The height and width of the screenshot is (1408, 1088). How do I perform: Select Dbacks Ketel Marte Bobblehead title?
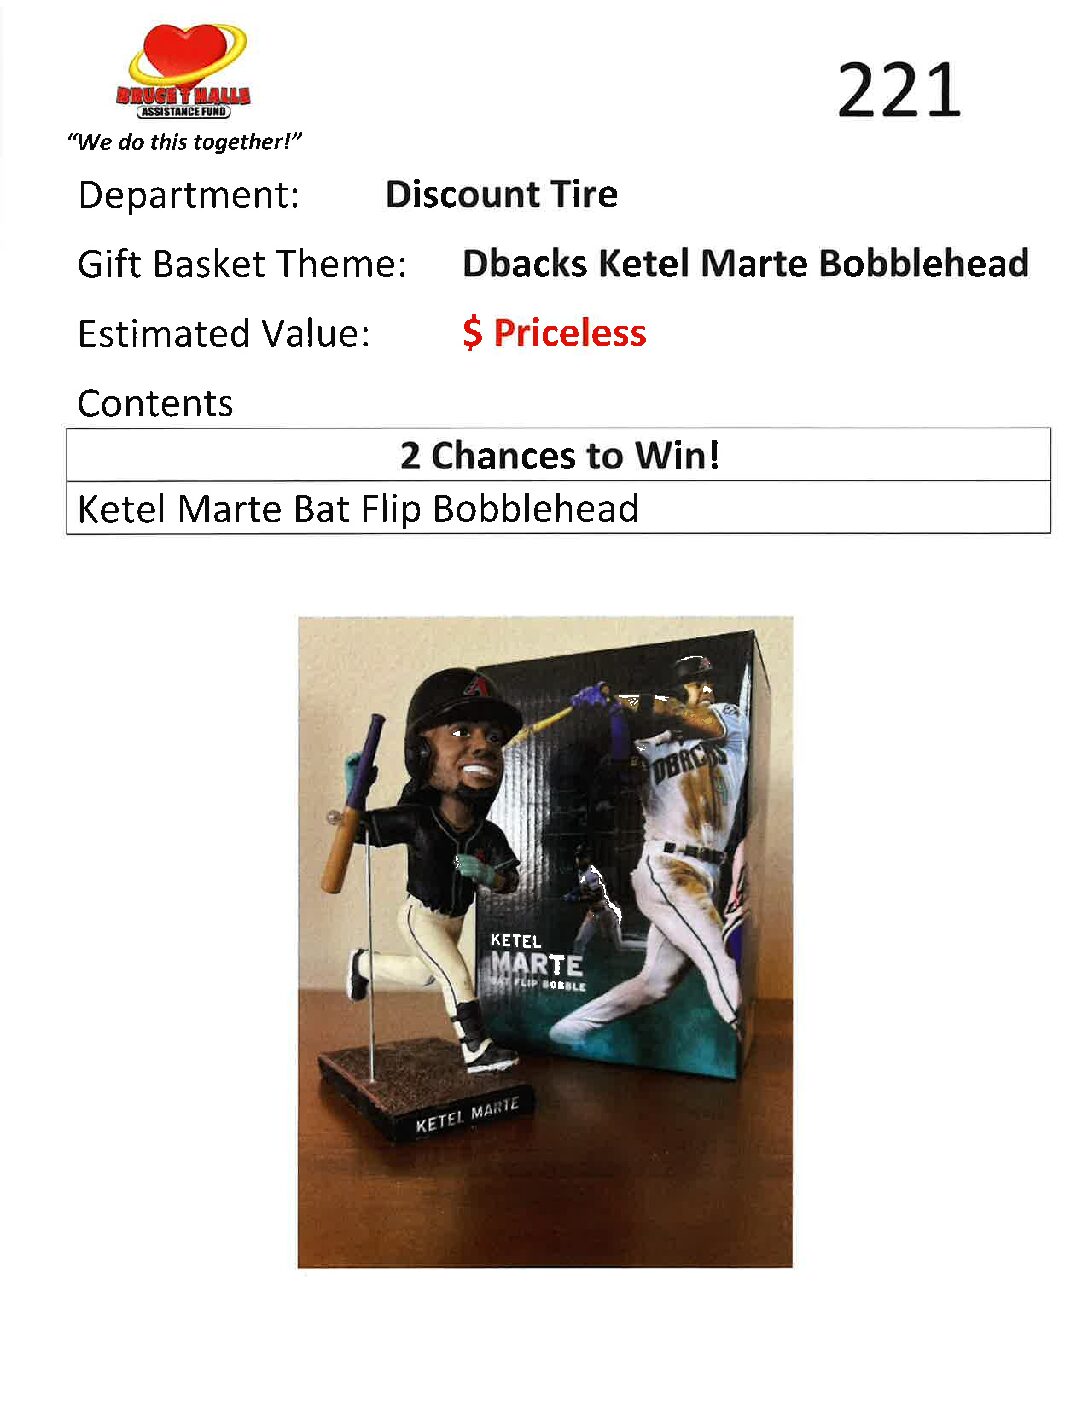pyautogui.click(x=745, y=263)
